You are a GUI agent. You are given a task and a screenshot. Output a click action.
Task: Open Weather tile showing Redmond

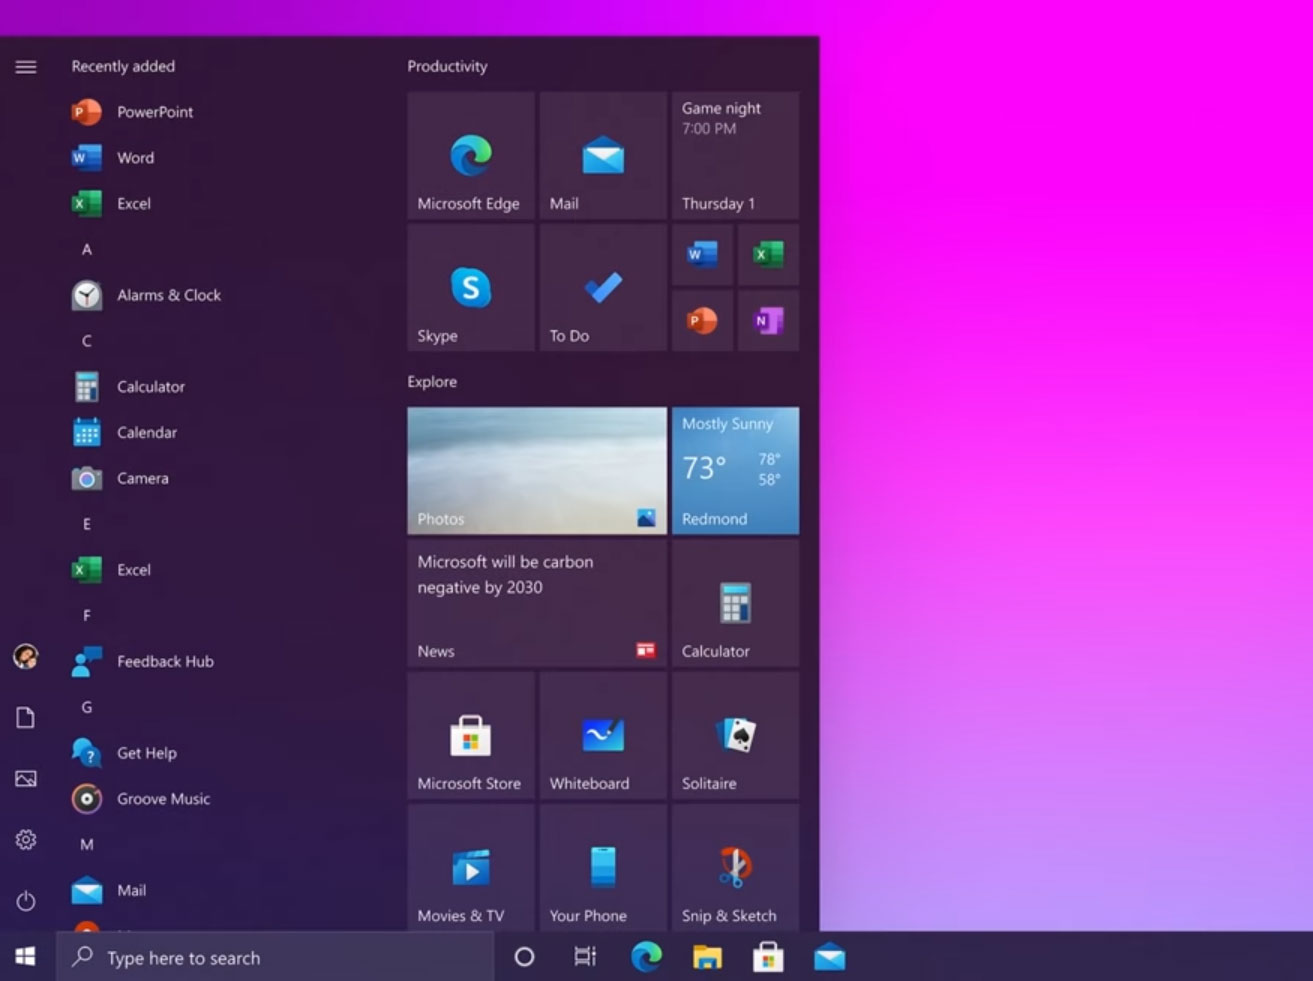tap(735, 471)
